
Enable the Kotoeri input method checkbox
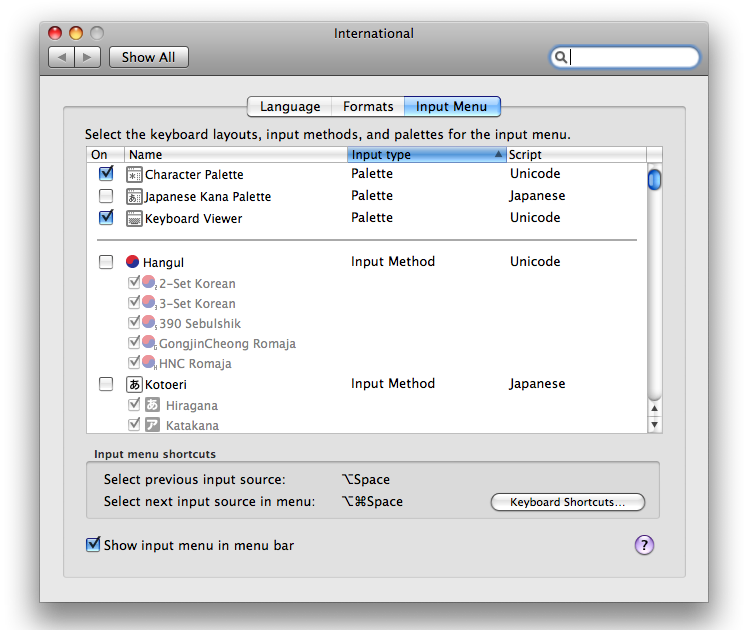[x=106, y=383]
